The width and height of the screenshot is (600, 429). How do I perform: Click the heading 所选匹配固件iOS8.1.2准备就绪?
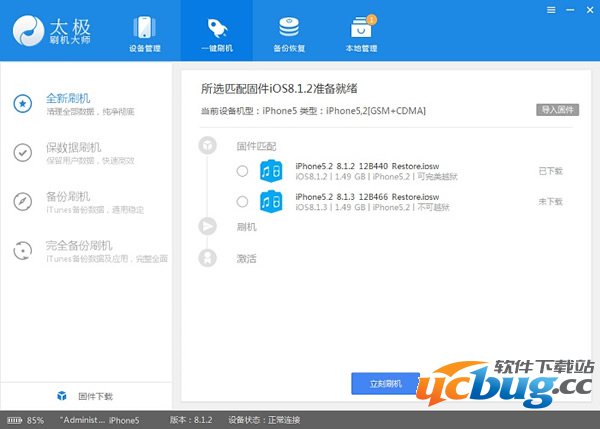[279, 89]
